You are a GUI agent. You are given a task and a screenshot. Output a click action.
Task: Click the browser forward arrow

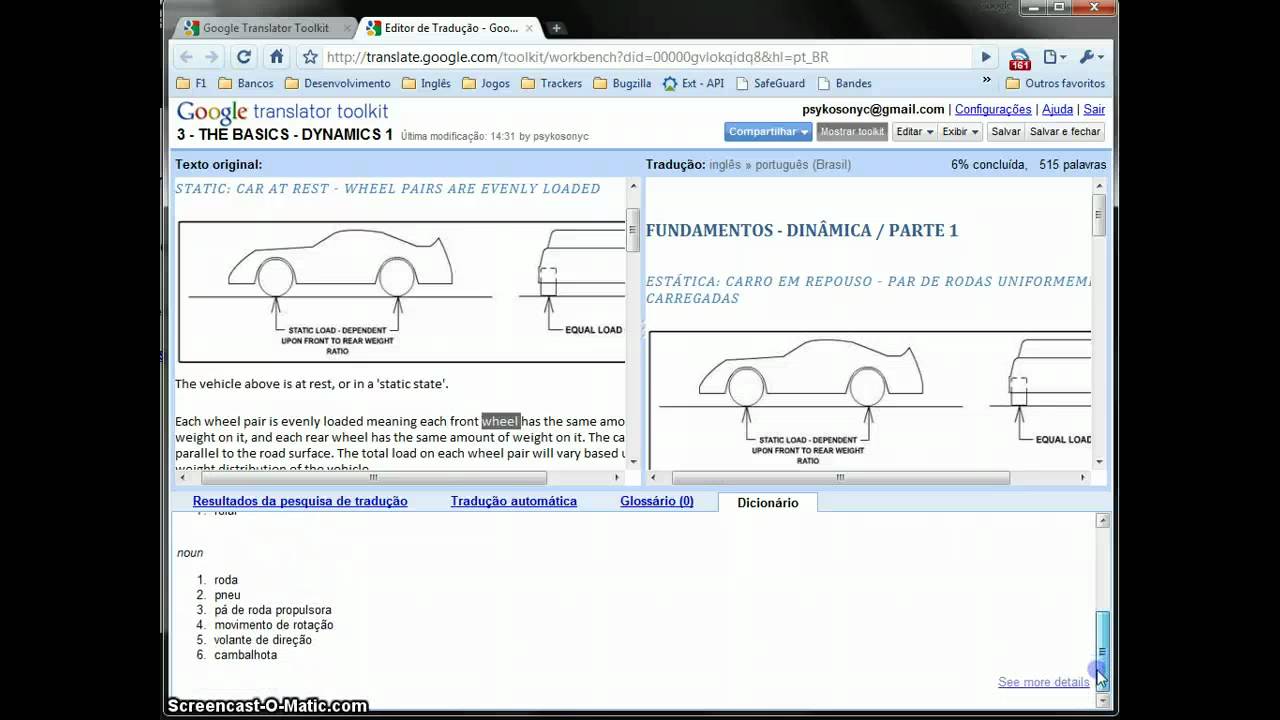[212, 57]
